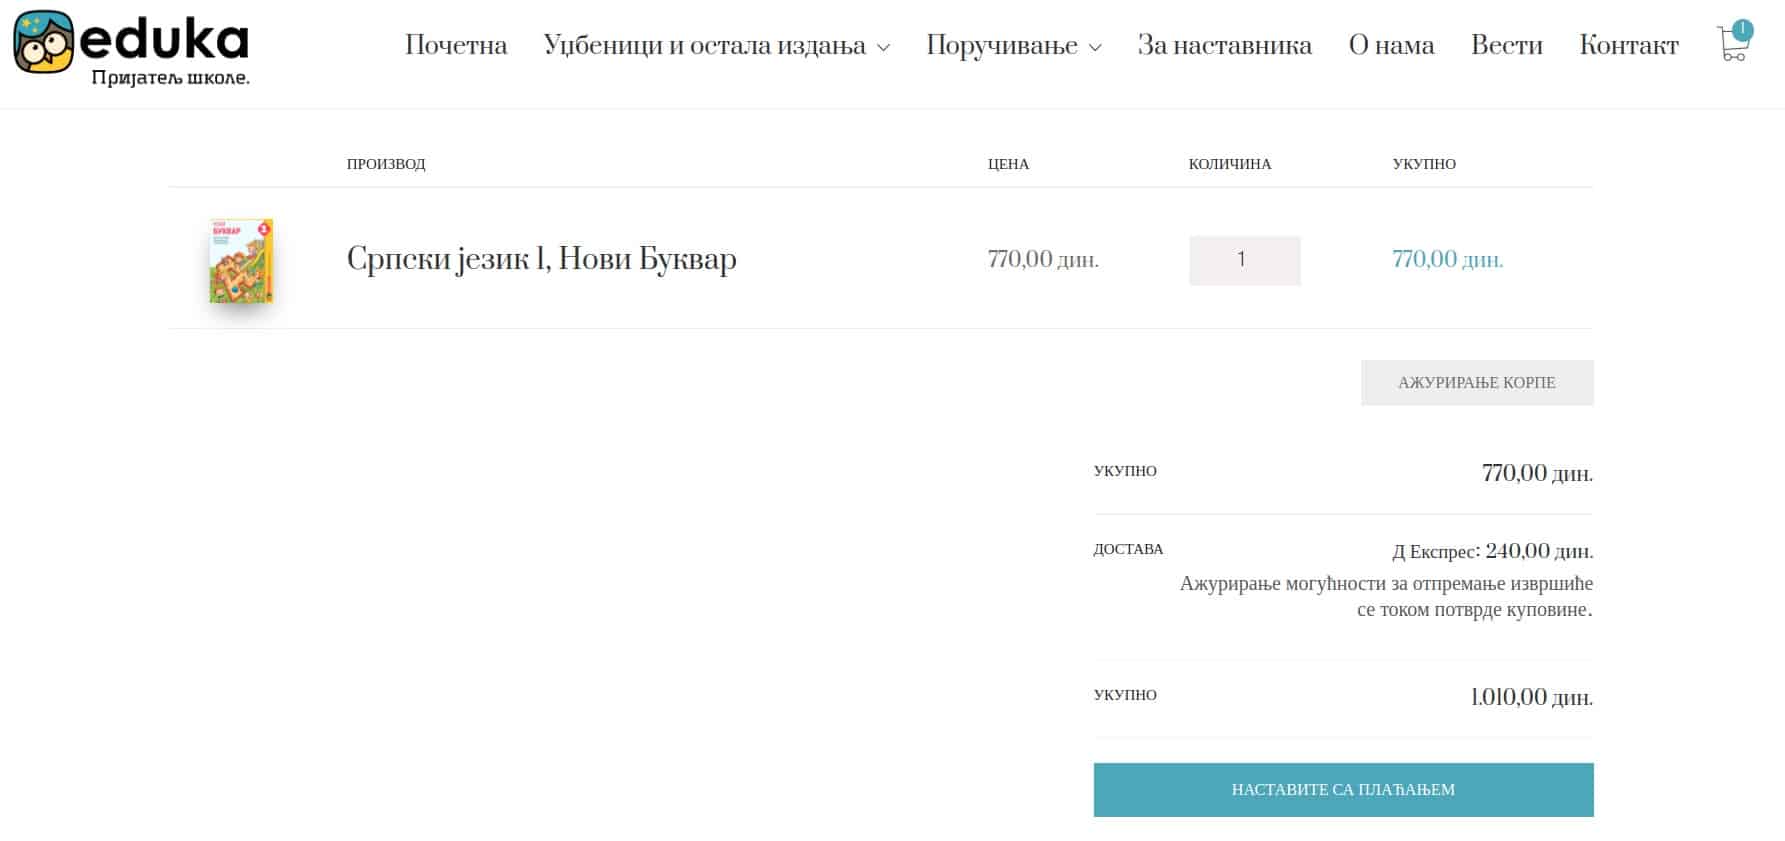Open the Контакт page
The height and width of the screenshot is (841, 1785).
point(1629,45)
